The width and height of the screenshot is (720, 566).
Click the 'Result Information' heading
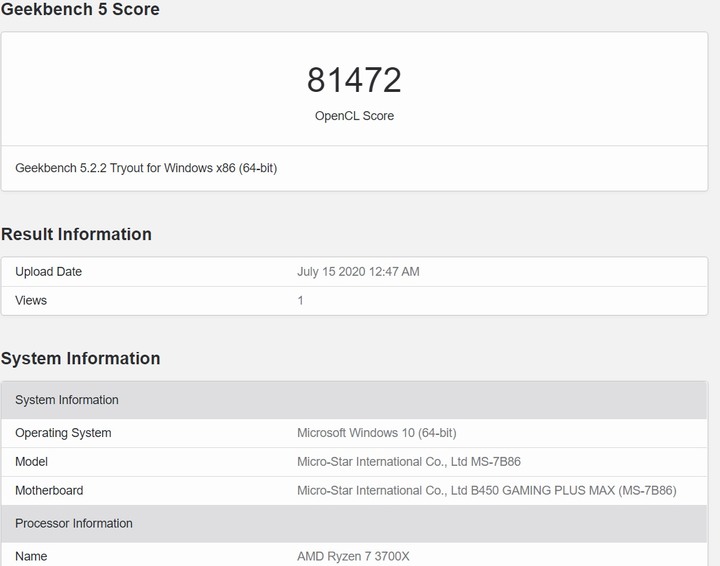(x=76, y=234)
